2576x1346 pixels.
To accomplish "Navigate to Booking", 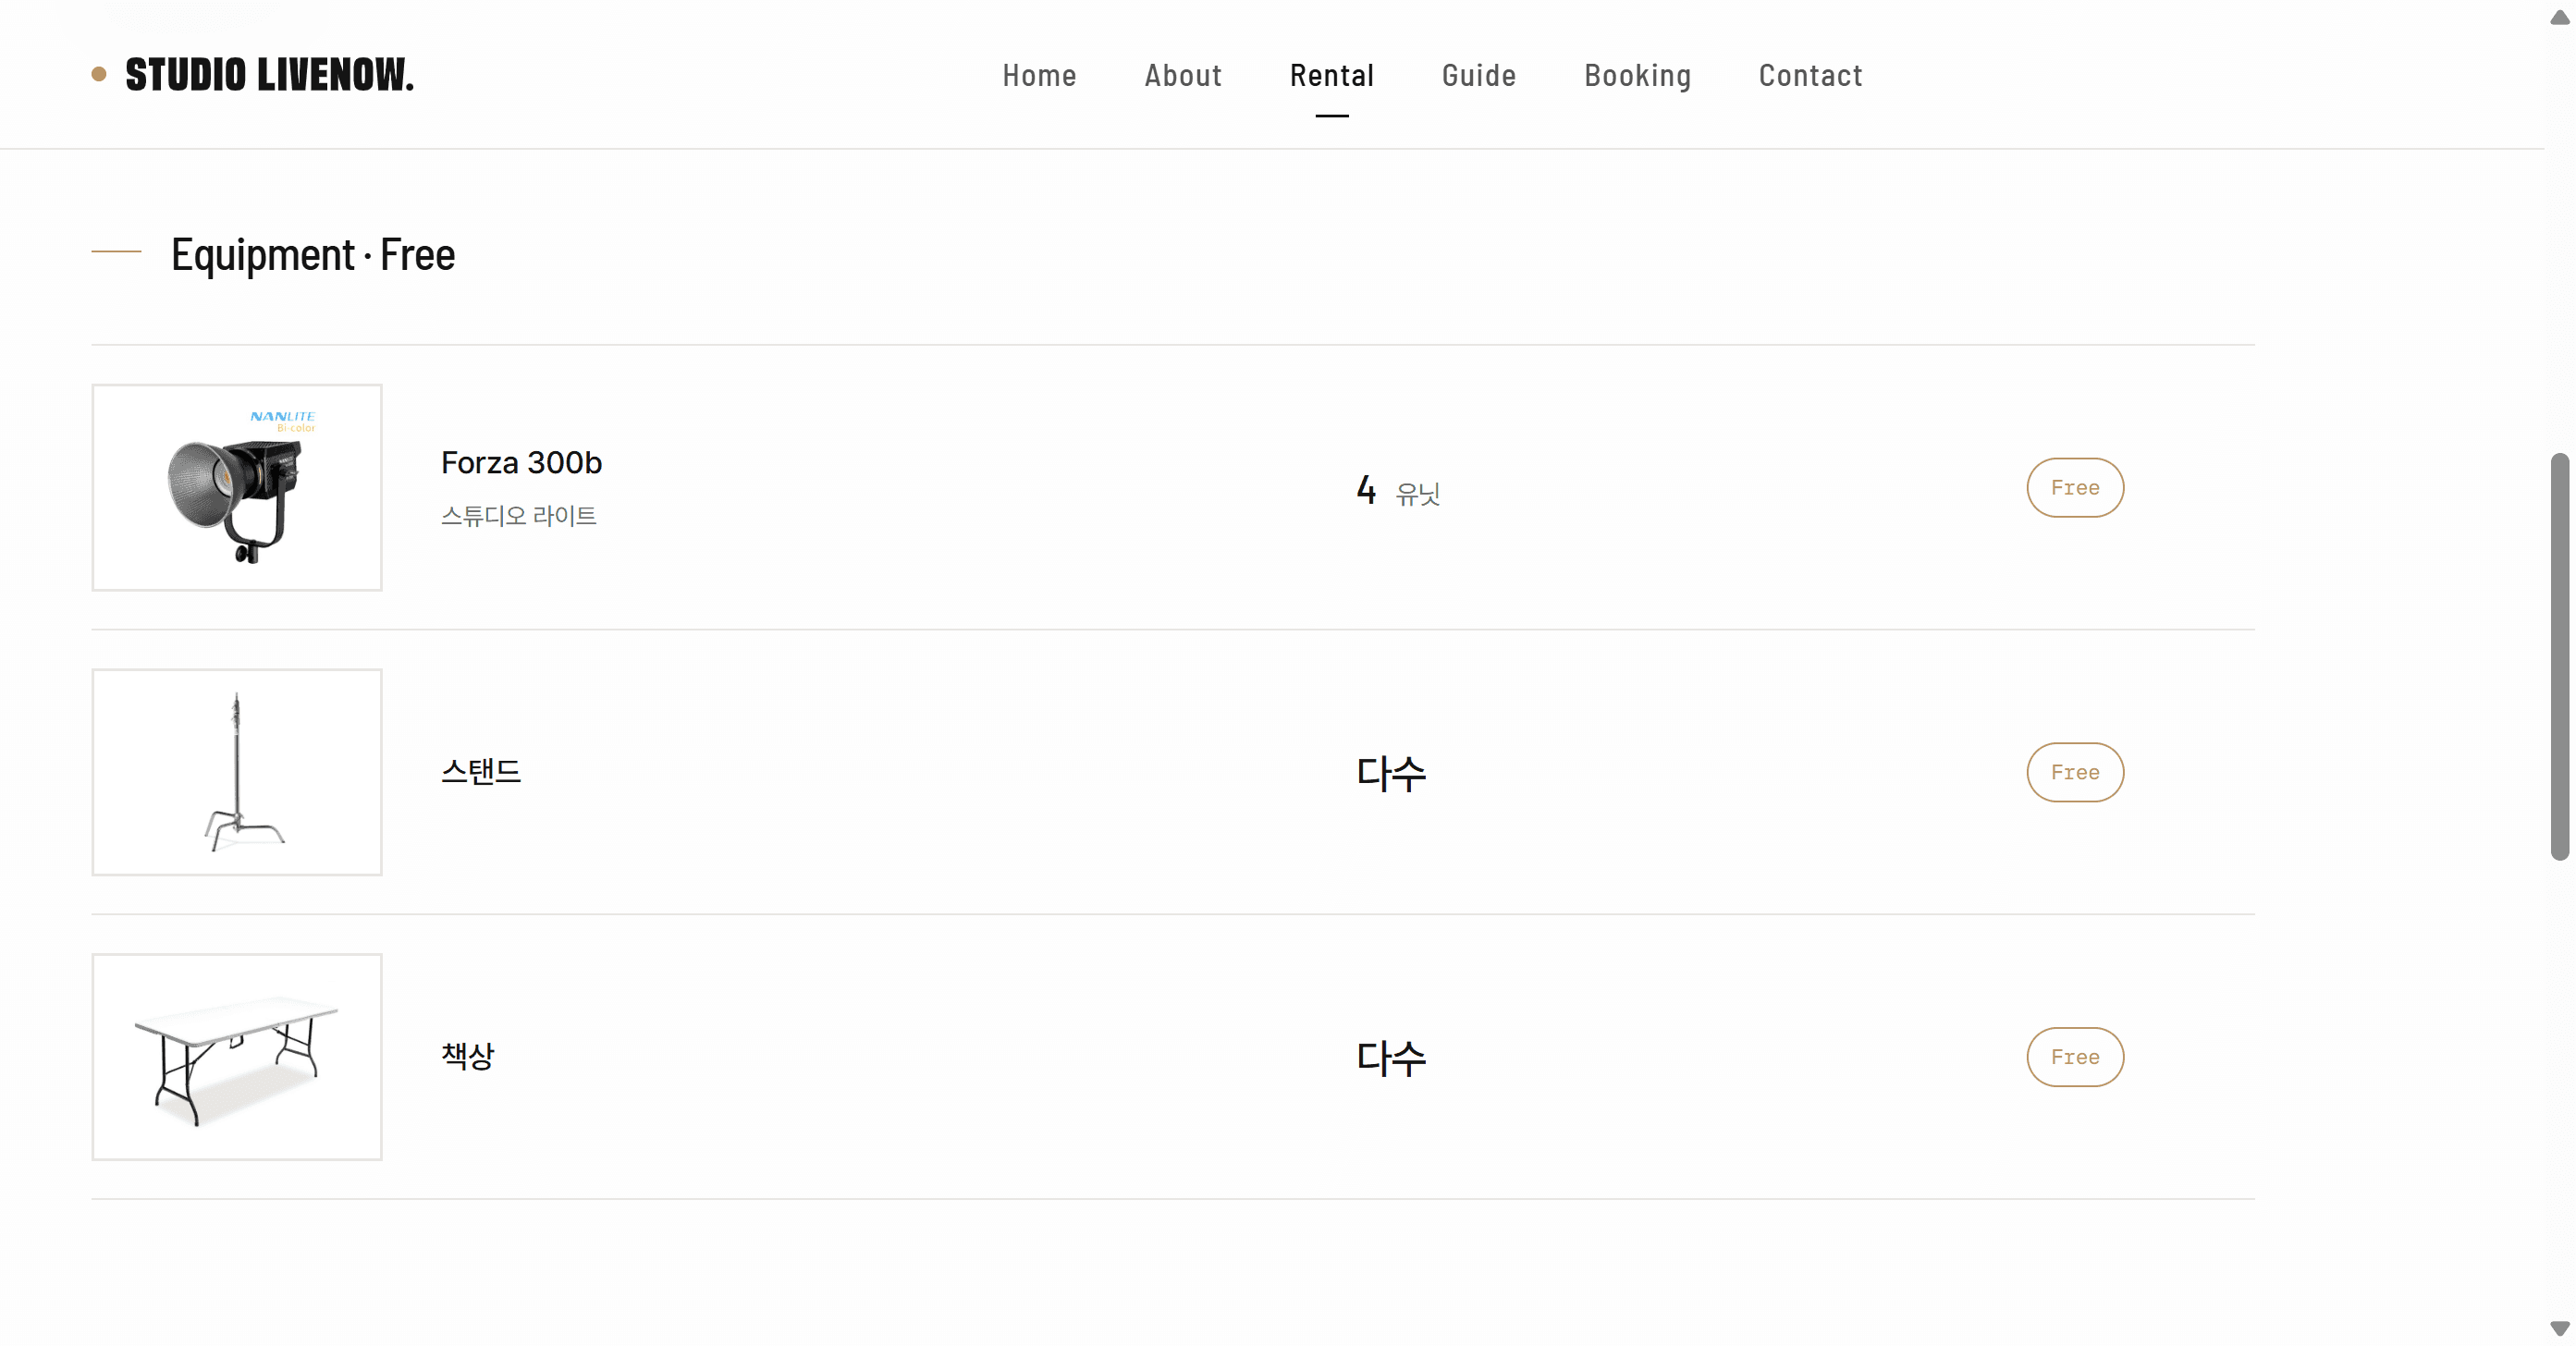I will point(1637,75).
